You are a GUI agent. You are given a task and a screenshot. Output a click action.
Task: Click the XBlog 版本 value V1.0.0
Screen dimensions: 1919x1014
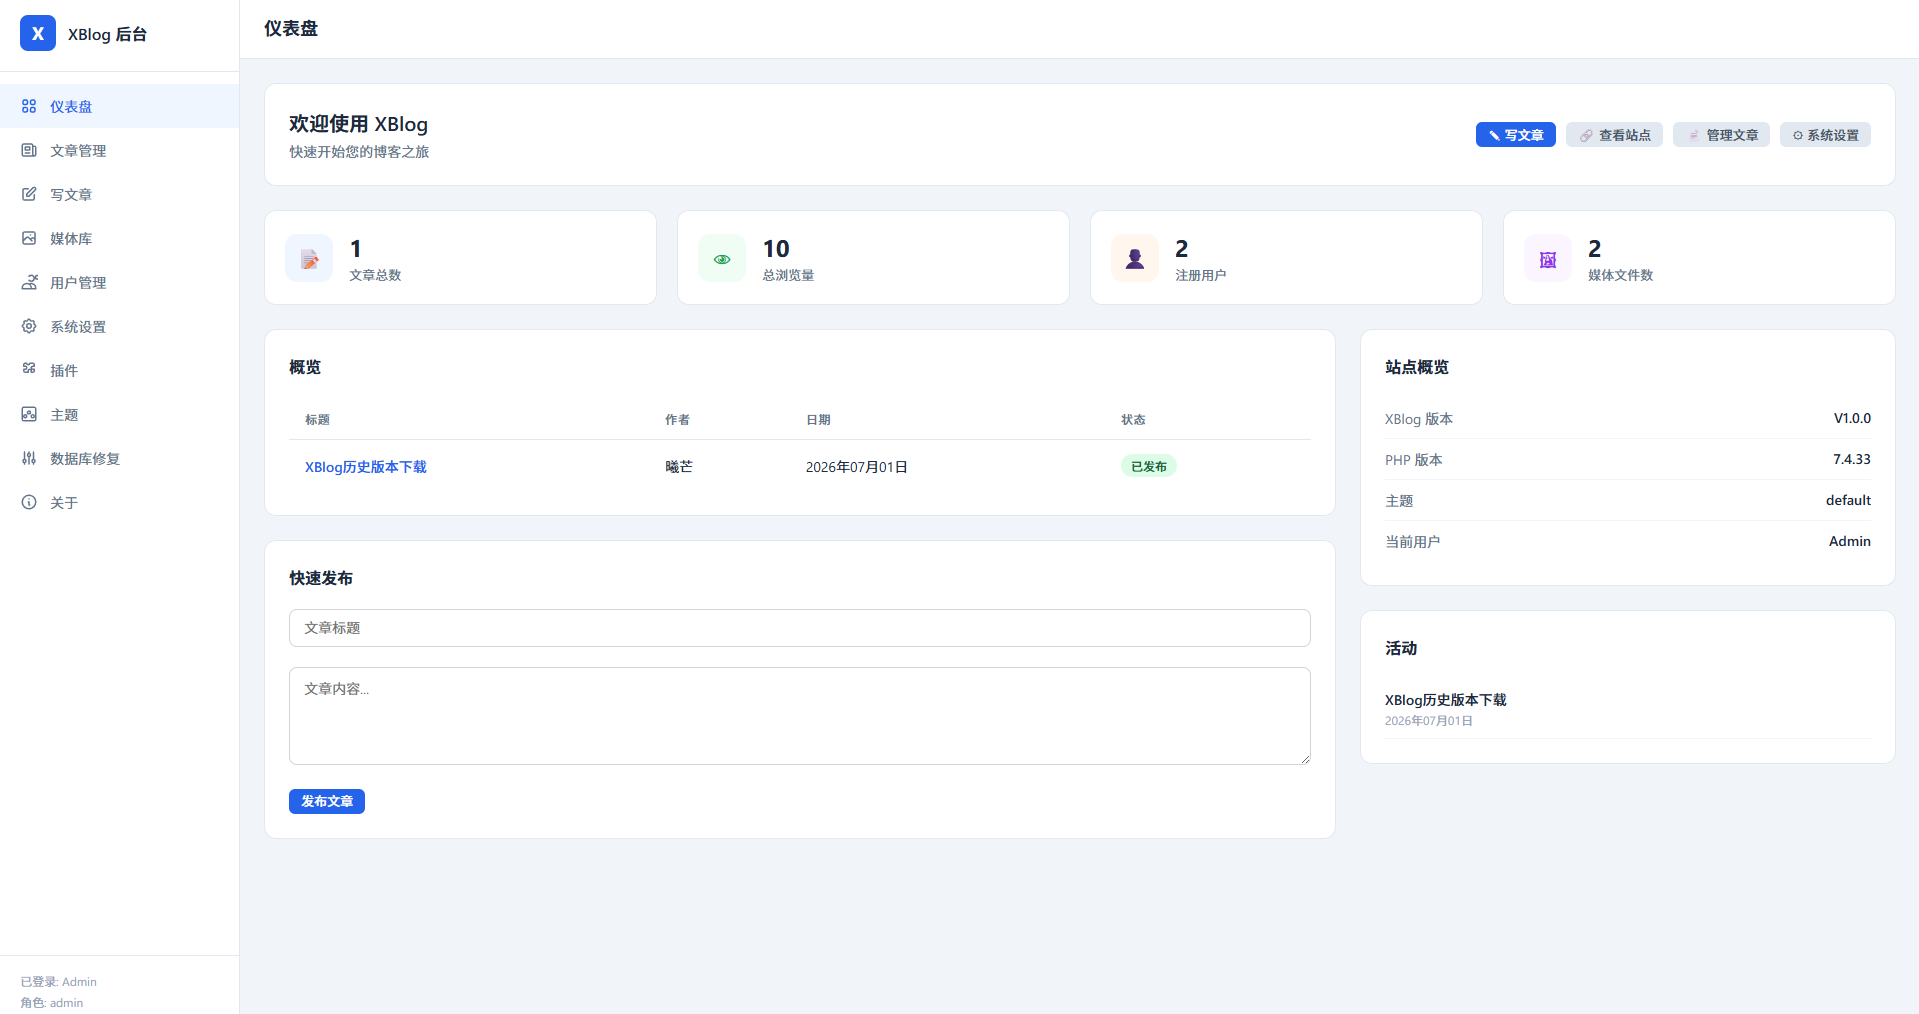click(x=1852, y=418)
